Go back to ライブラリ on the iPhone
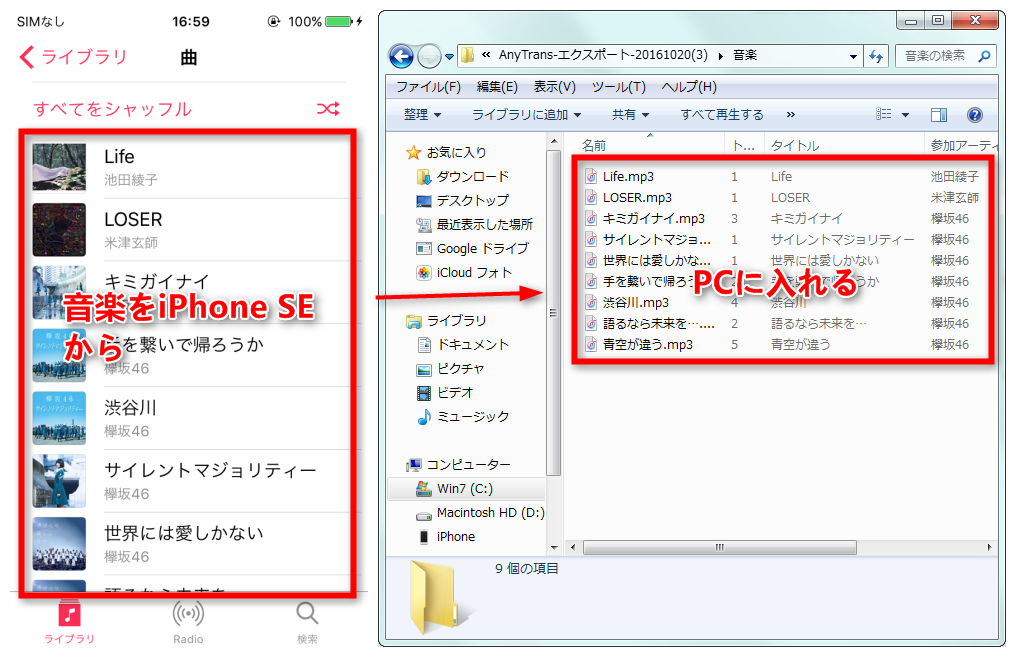The image size is (1016, 657). point(73,57)
